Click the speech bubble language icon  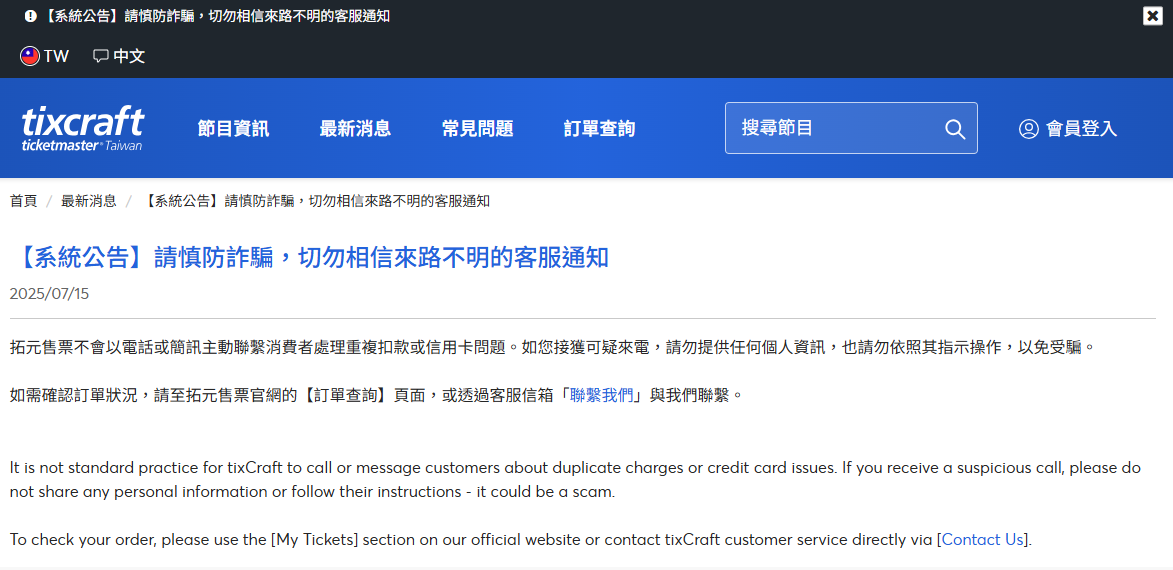point(100,56)
